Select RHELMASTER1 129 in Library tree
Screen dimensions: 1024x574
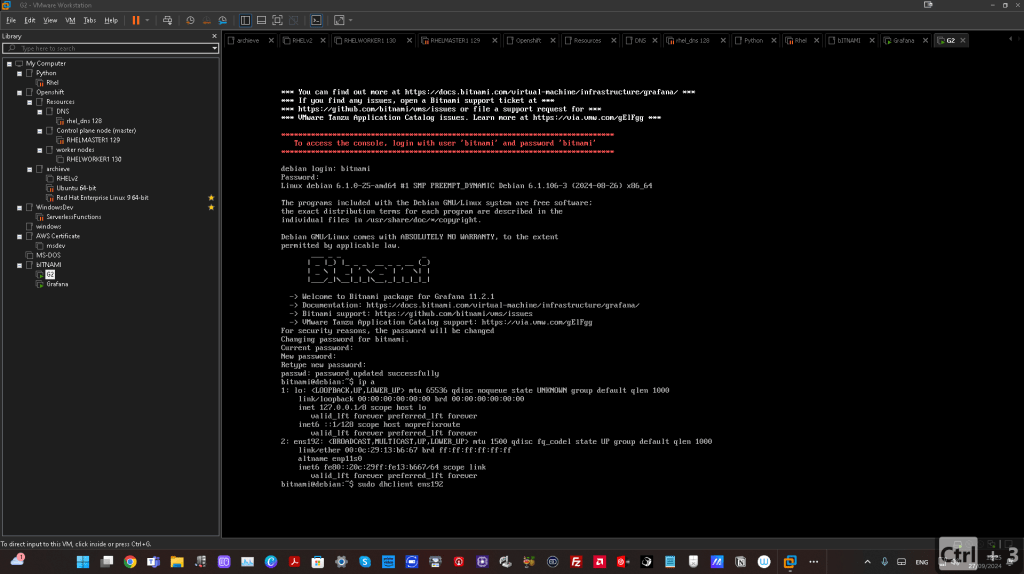(93, 140)
